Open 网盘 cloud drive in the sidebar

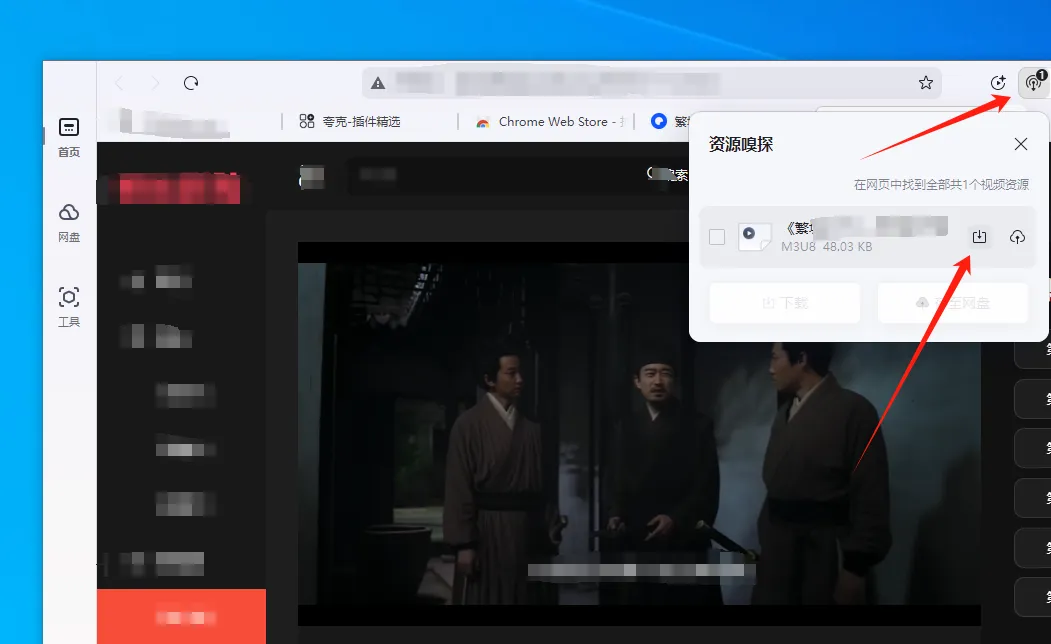coord(69,222)
